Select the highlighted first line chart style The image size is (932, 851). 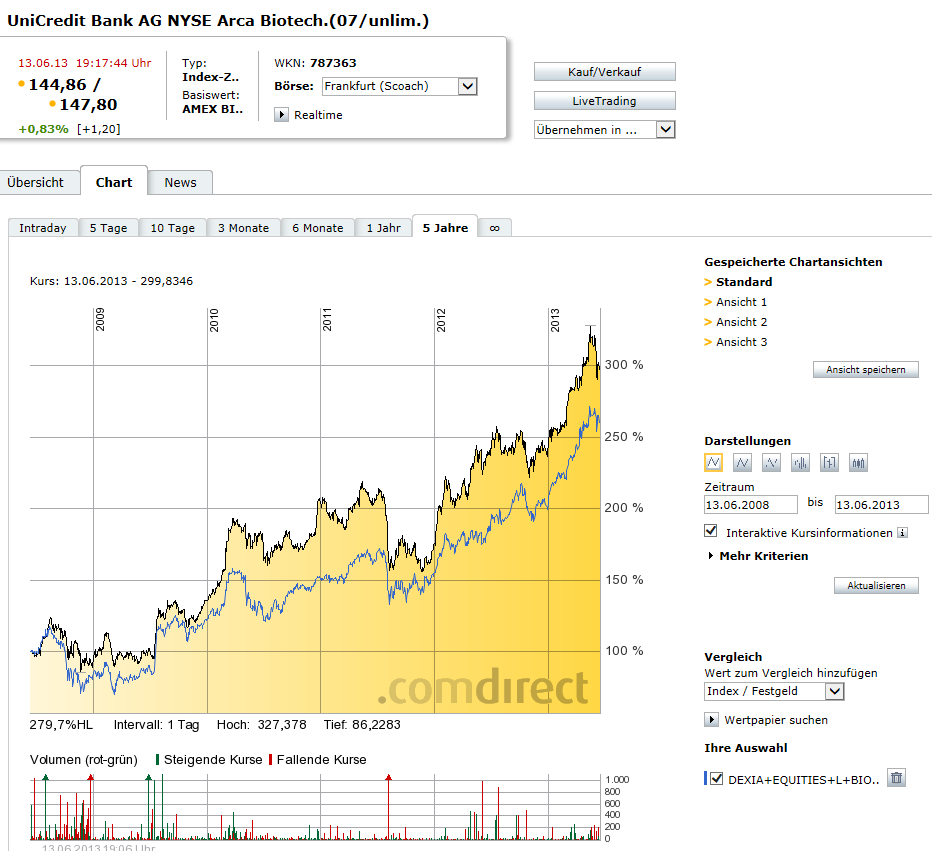pos(713,462)
